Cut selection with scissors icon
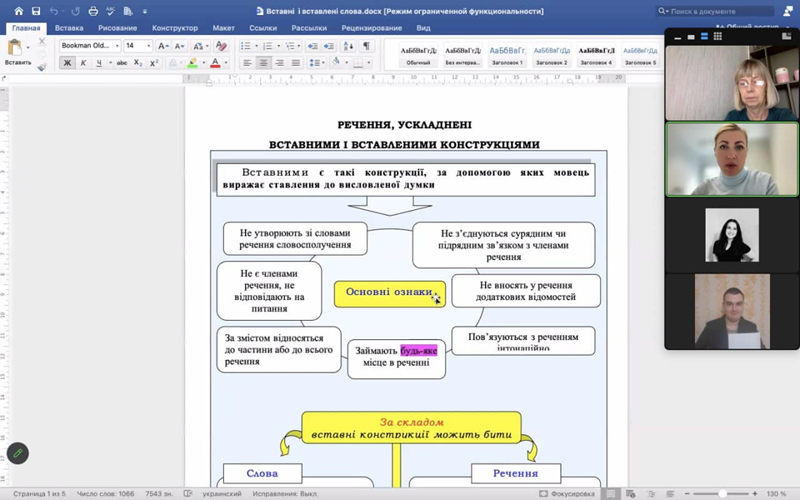Viewport: 800px width, 500px height. click(x=42, y=41)
